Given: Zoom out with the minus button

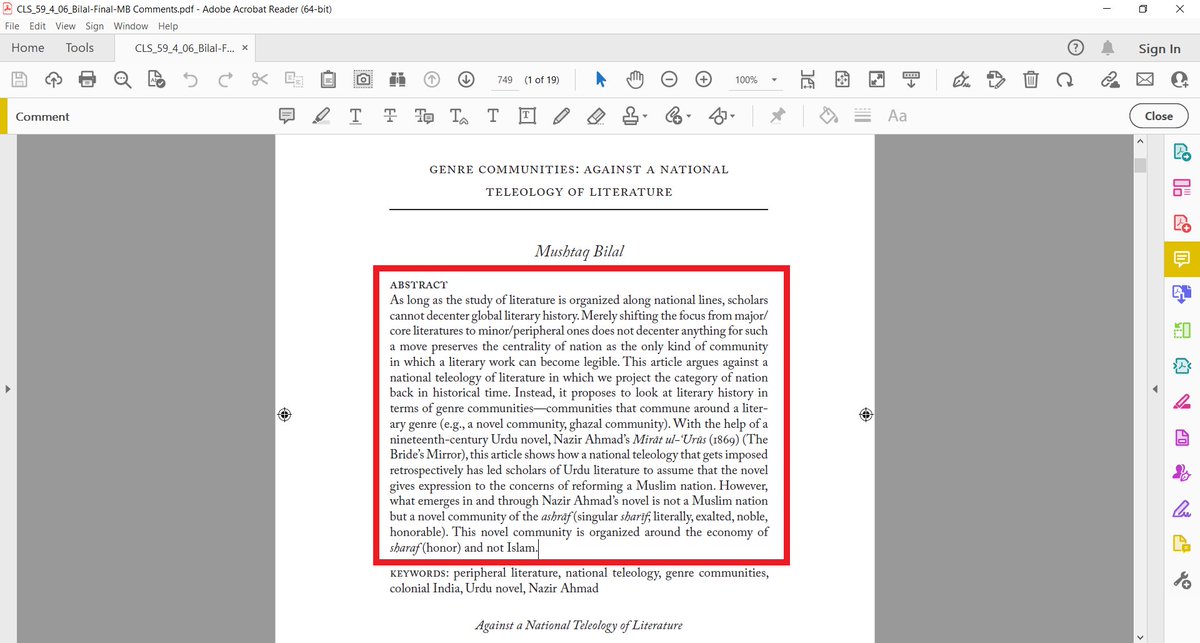Looking at the screenshot, I should click(x=669, y=80).
